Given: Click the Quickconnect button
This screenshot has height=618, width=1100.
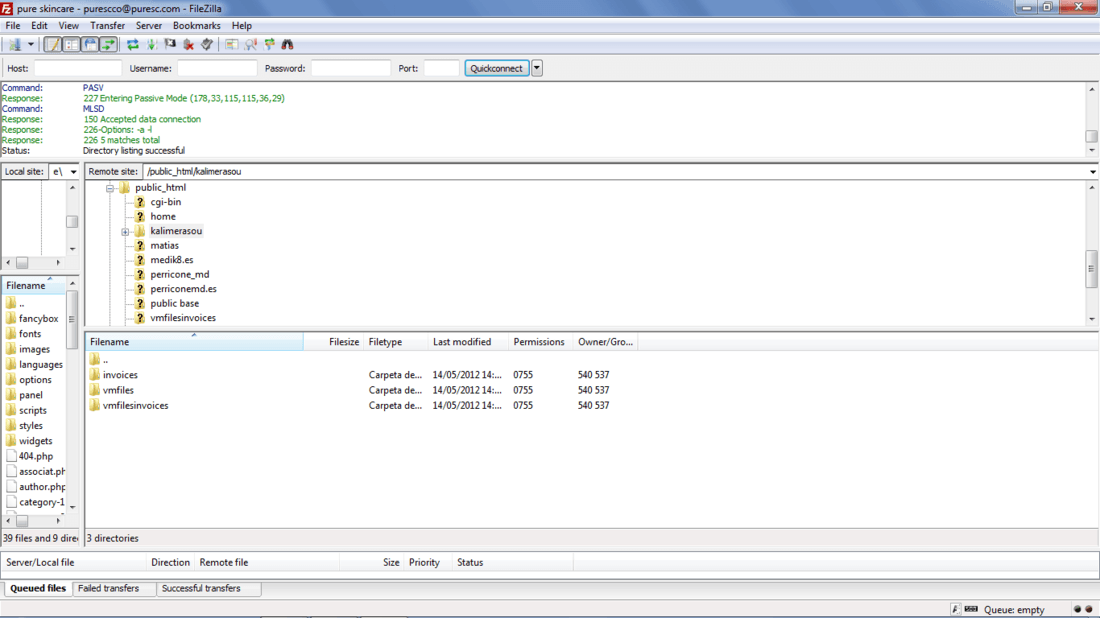Looking at the screenshot, I should pyautogui.click(x=497, y=68).
